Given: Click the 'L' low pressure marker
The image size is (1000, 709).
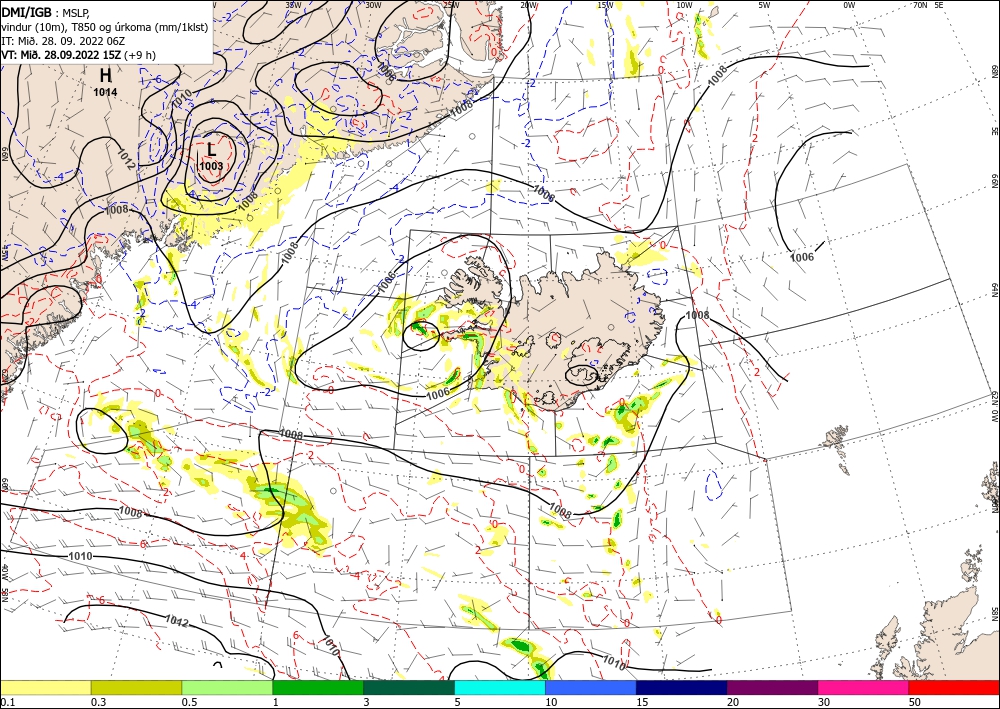Looking at the screenshot, I should point(212,150).
